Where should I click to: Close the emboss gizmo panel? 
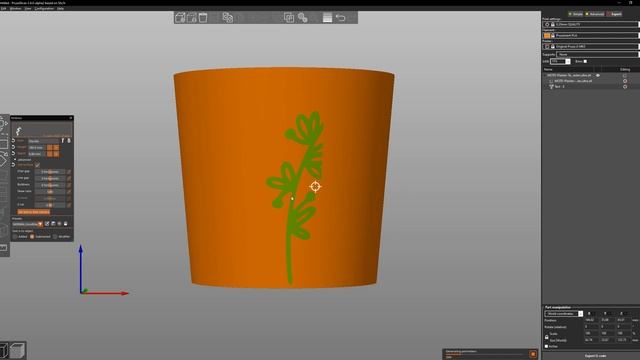(x=71, y=118)
